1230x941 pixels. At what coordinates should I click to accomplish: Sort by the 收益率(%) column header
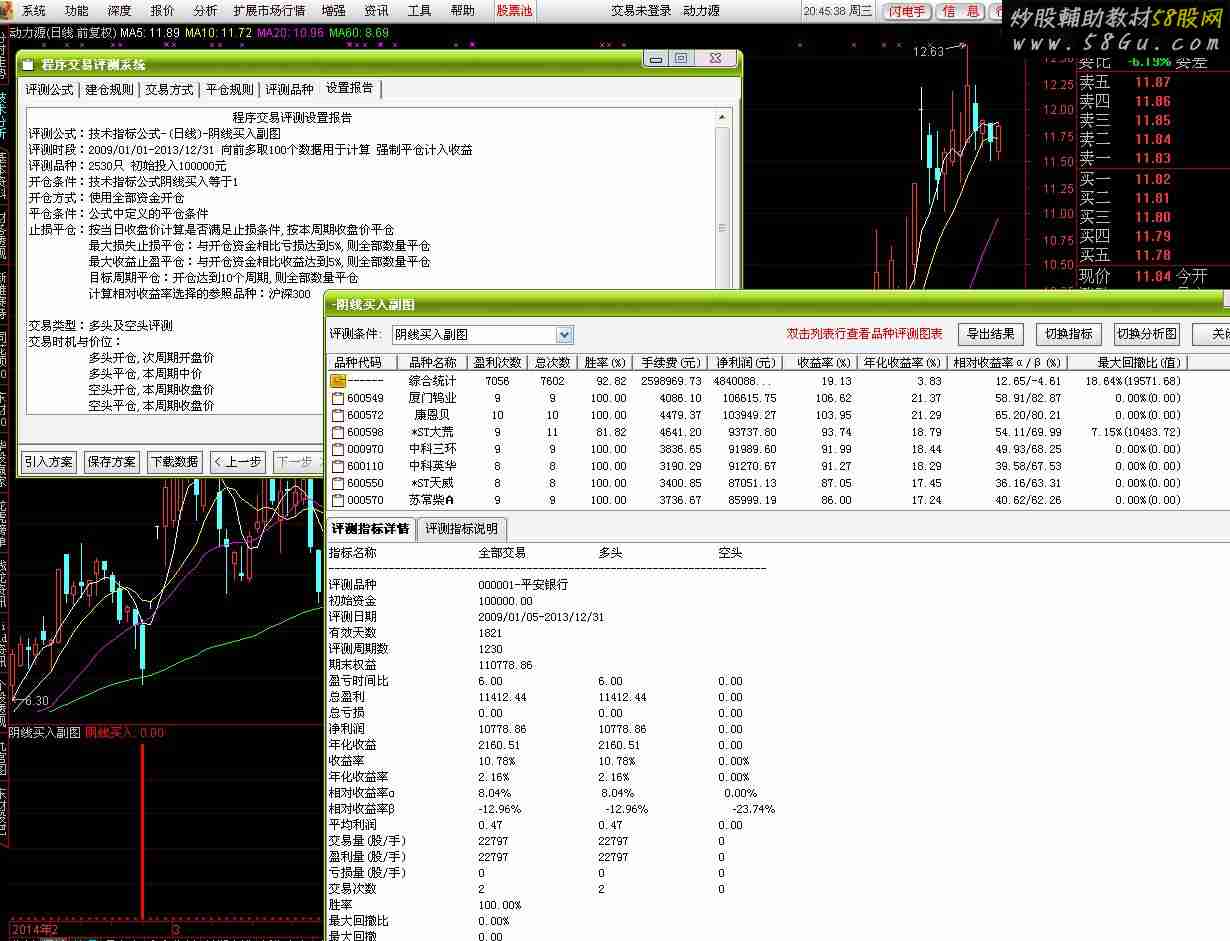(824, 363)
